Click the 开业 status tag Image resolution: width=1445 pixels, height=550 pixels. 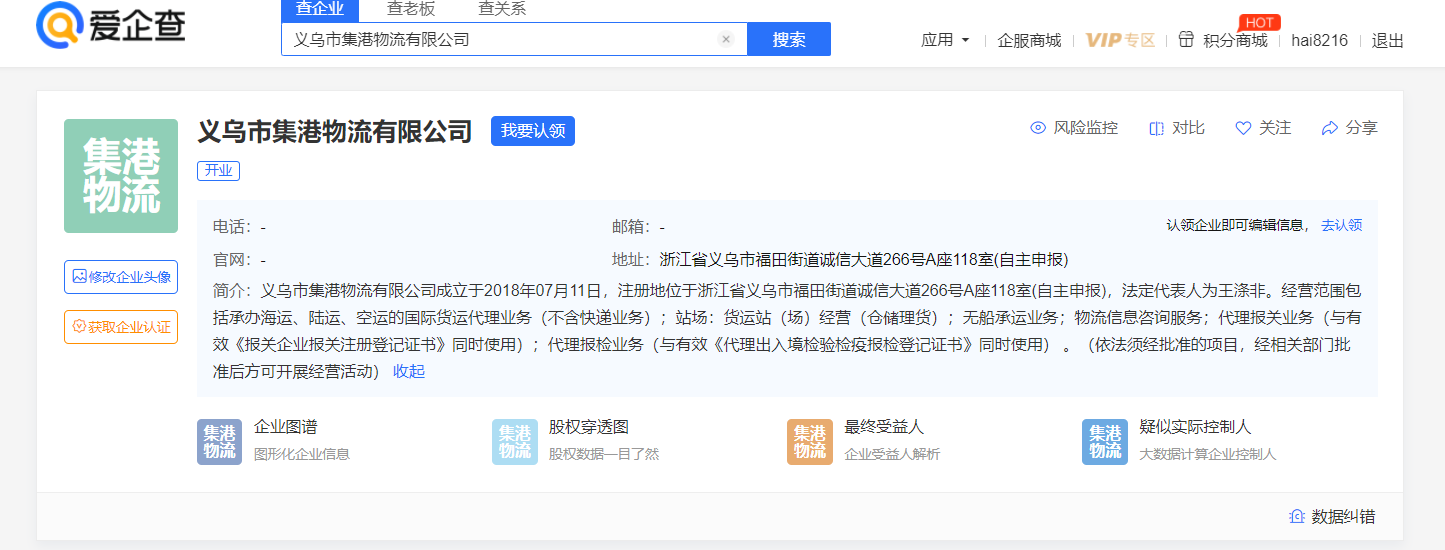click(x=218, y=171)
